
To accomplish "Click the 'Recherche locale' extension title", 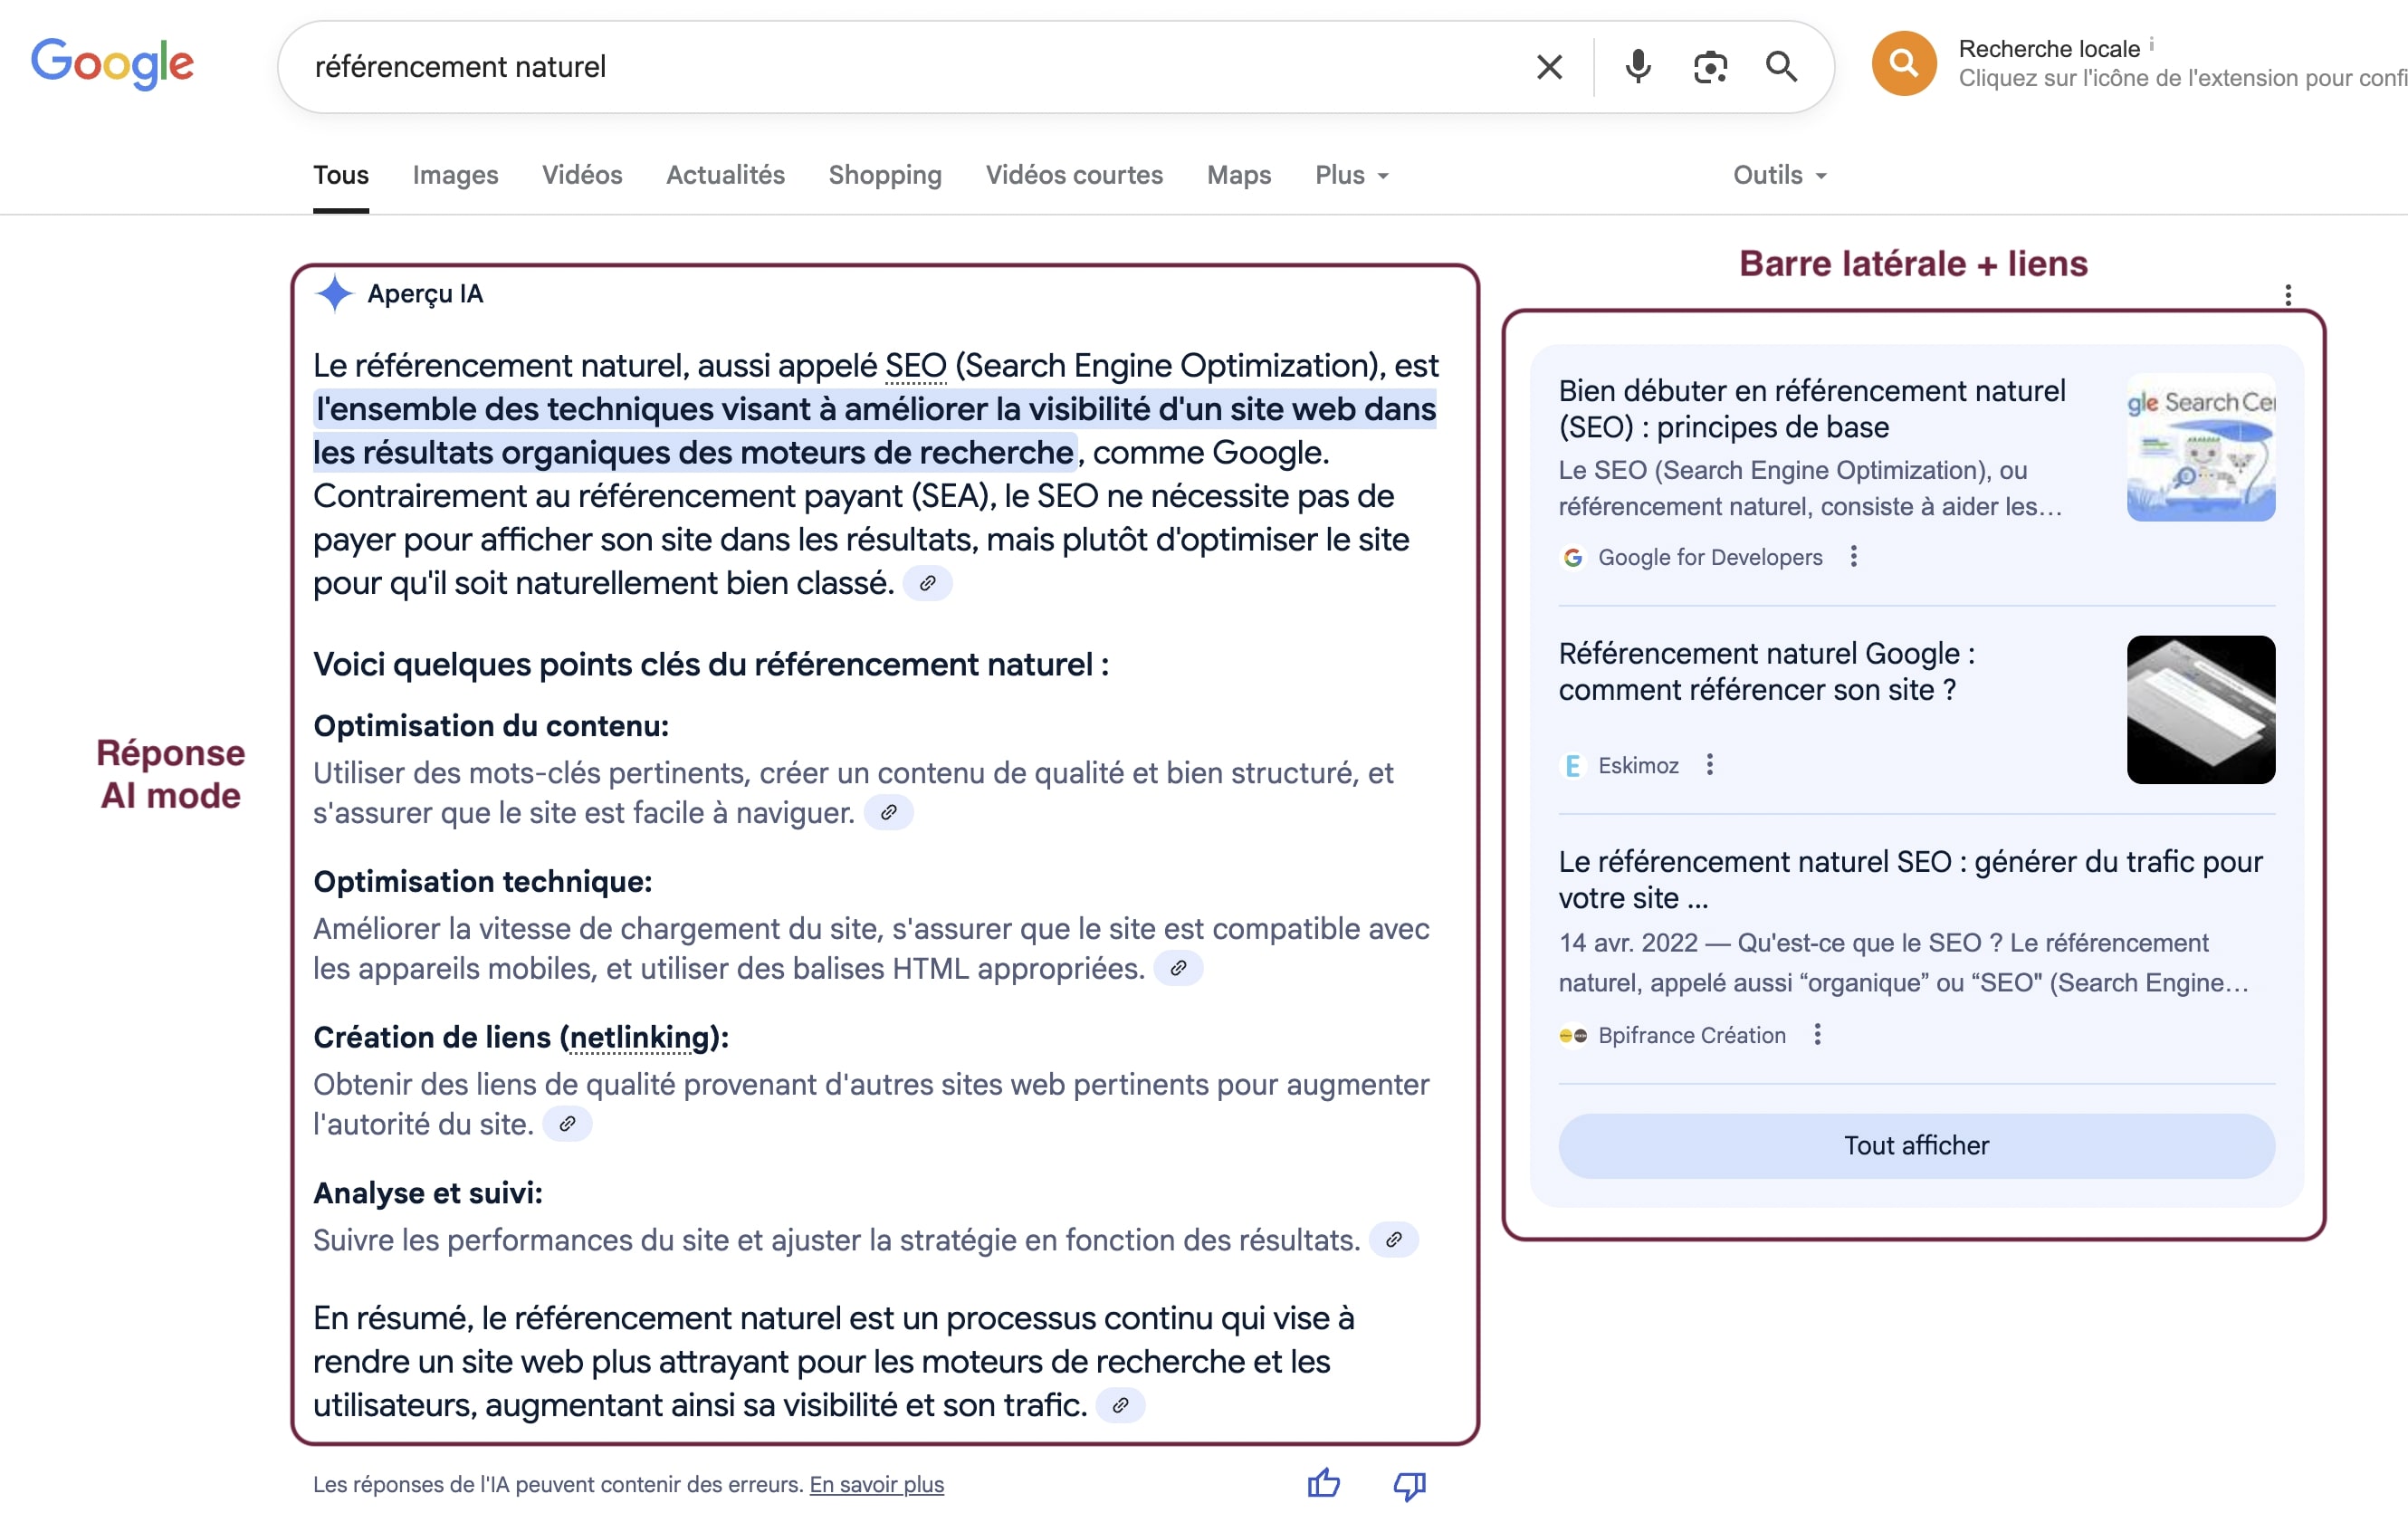I will (2048, 48).
